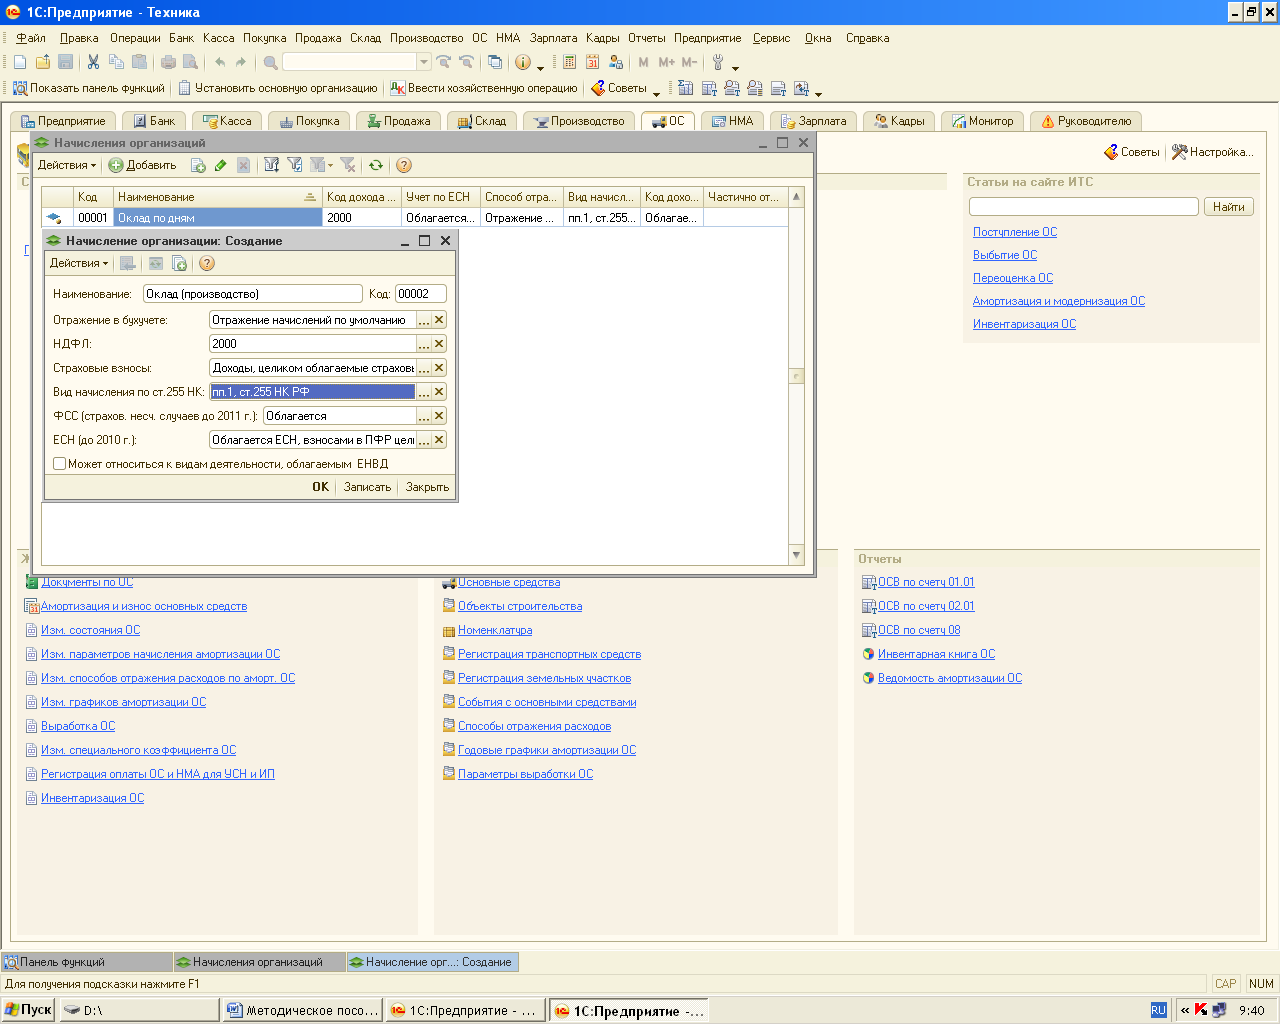Click the Пуск start button
The width and height of the screenshot is (1280, 1024).
[x=28, y=1010]
